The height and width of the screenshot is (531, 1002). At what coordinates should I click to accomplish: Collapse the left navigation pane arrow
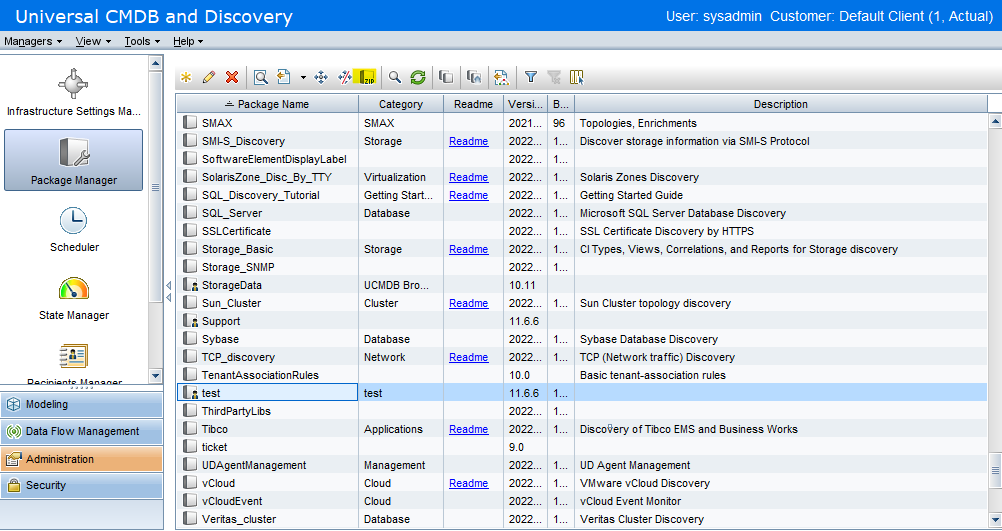point(169,285)
